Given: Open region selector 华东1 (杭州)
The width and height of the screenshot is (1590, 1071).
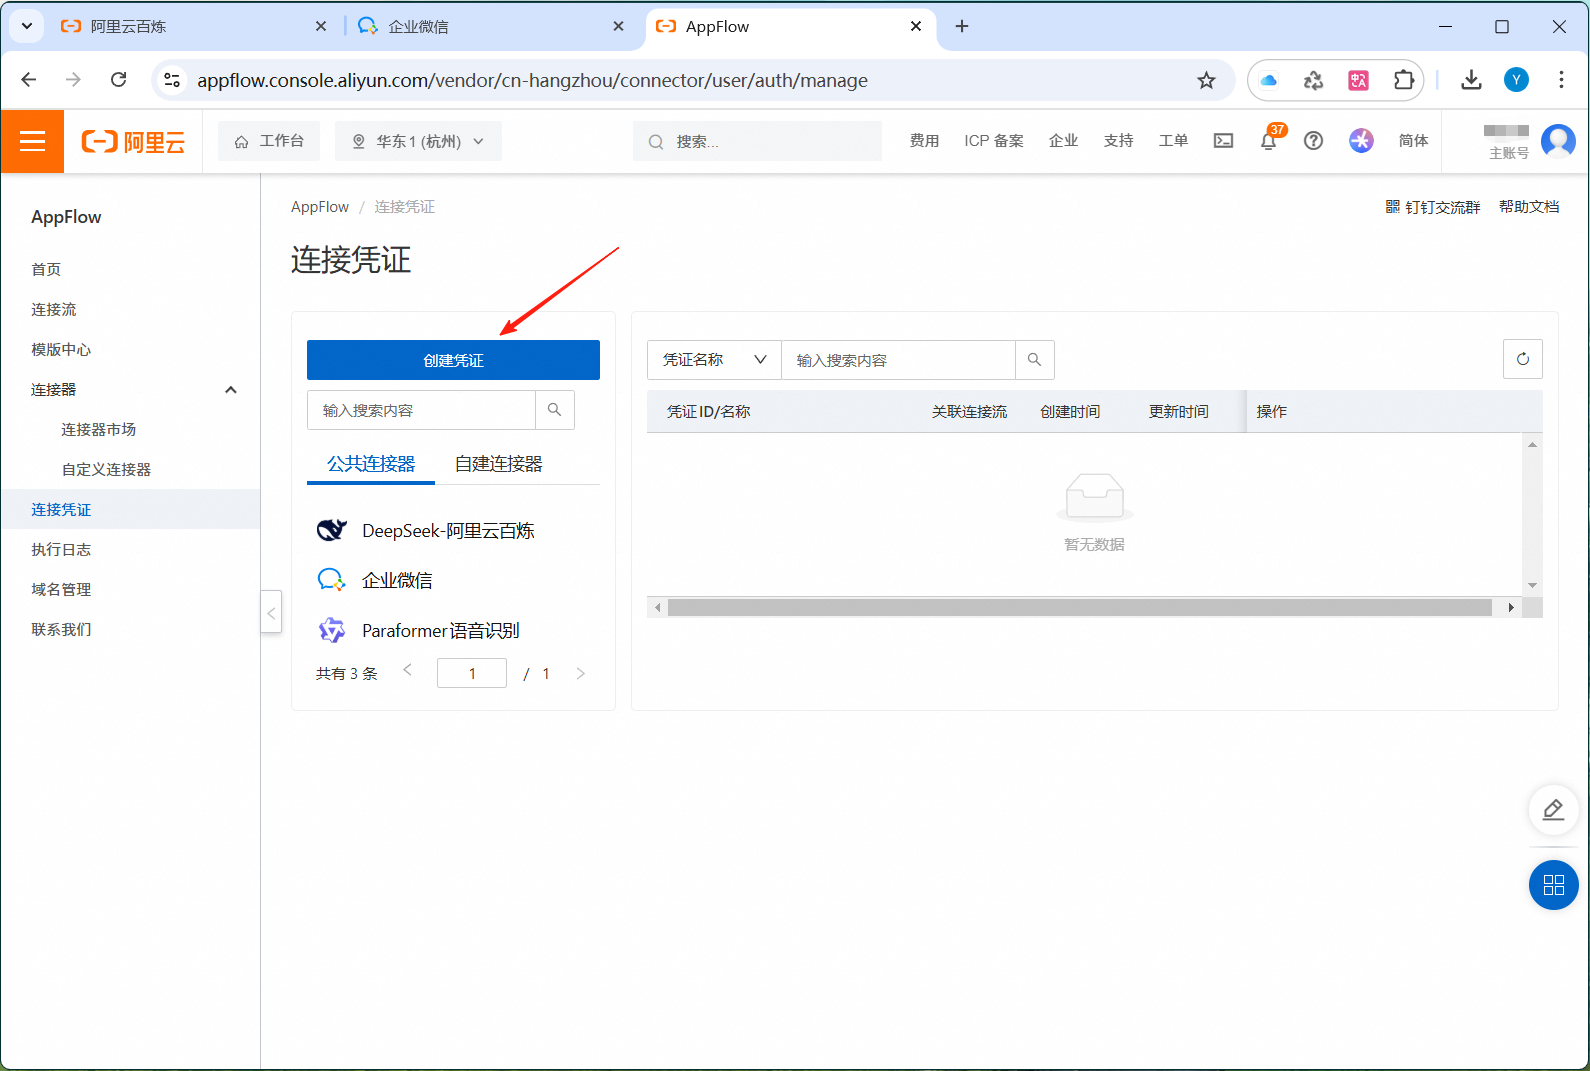Looking at the screenshot, I should pyautogui.click(x=419, y=141).
